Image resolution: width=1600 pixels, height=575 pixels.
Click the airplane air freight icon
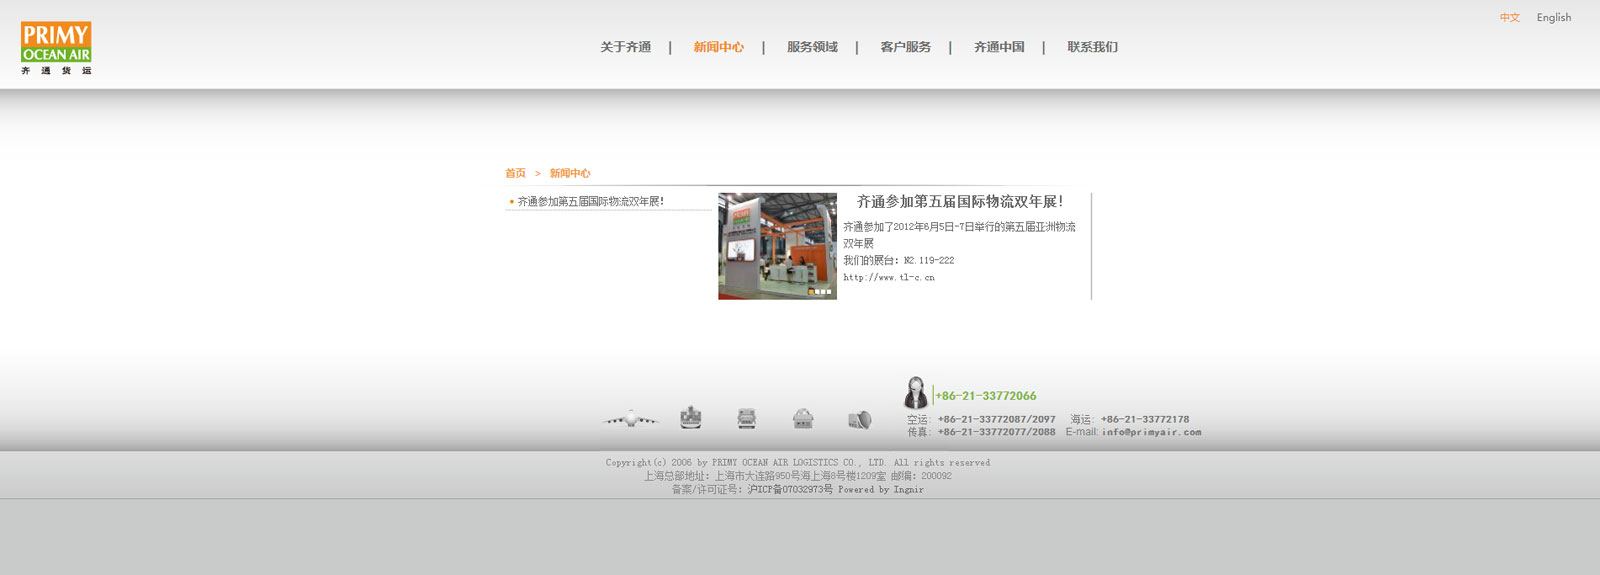[x=631, y=419]
